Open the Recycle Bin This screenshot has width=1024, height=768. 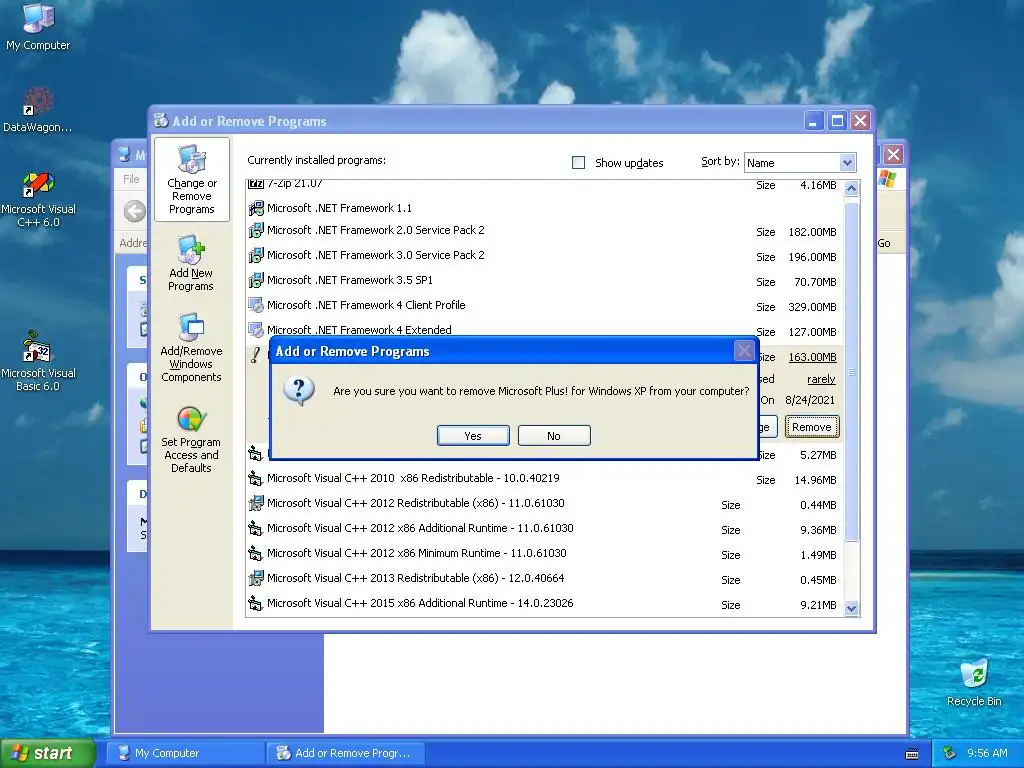click(x=974, y=682)
